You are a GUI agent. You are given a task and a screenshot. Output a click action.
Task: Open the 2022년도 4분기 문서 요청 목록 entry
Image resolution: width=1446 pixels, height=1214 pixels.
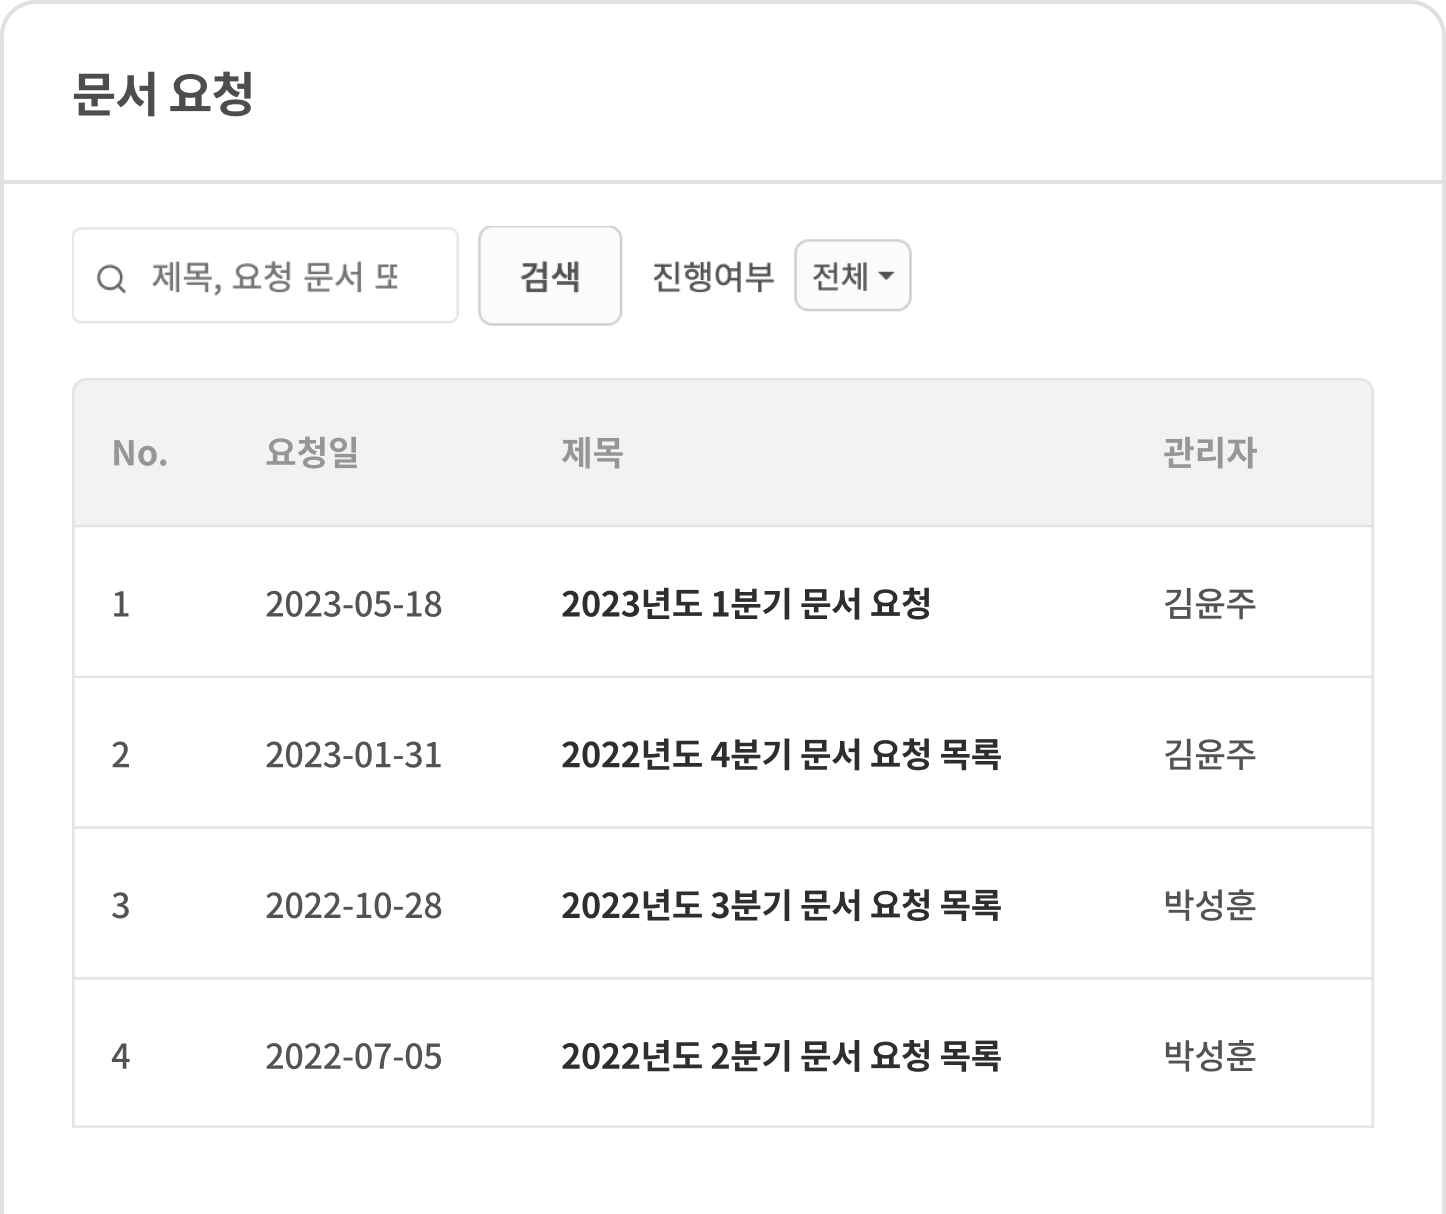786,754
